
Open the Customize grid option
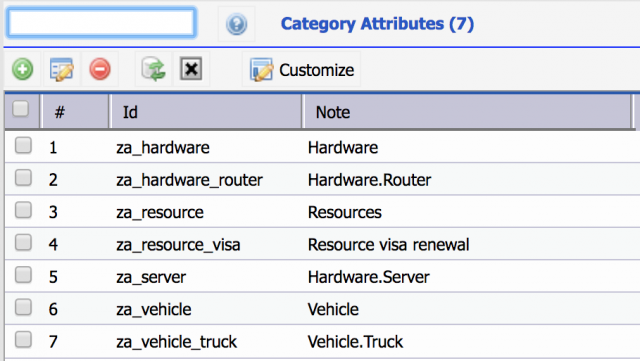(x=302, y=70)
